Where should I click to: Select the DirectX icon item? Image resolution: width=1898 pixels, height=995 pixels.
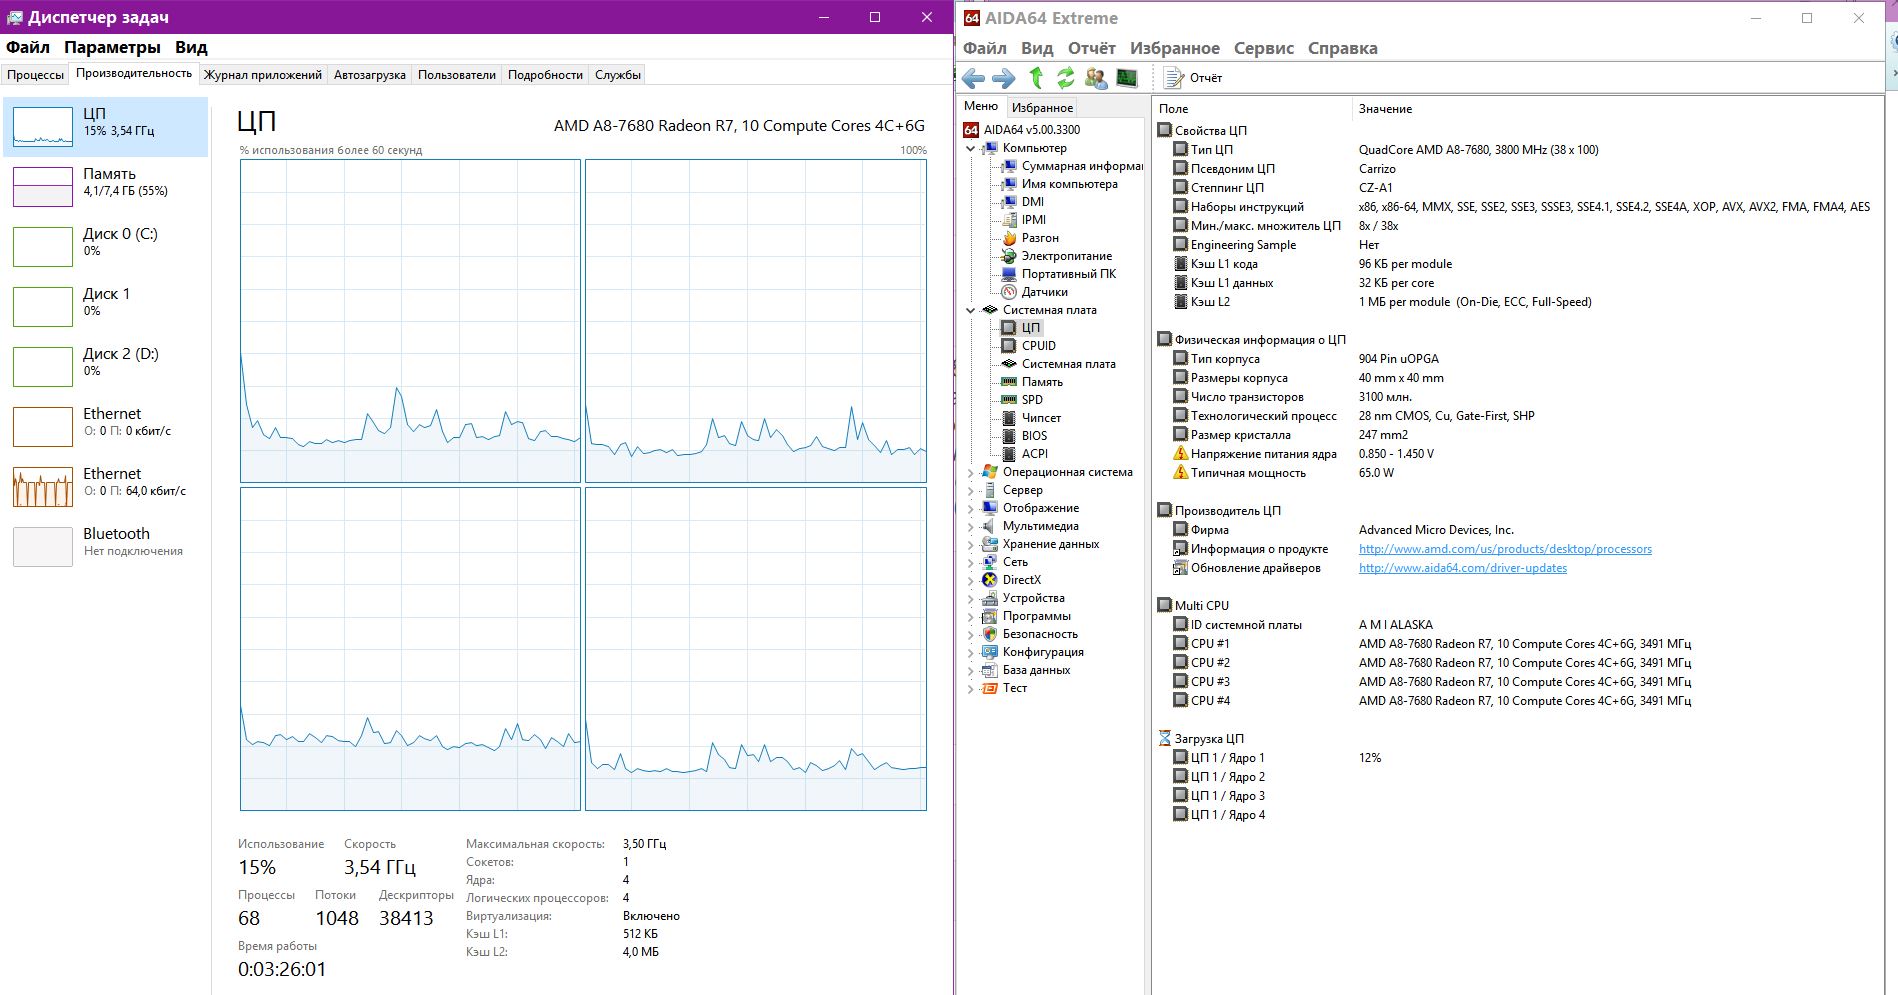click(1012, 580)
